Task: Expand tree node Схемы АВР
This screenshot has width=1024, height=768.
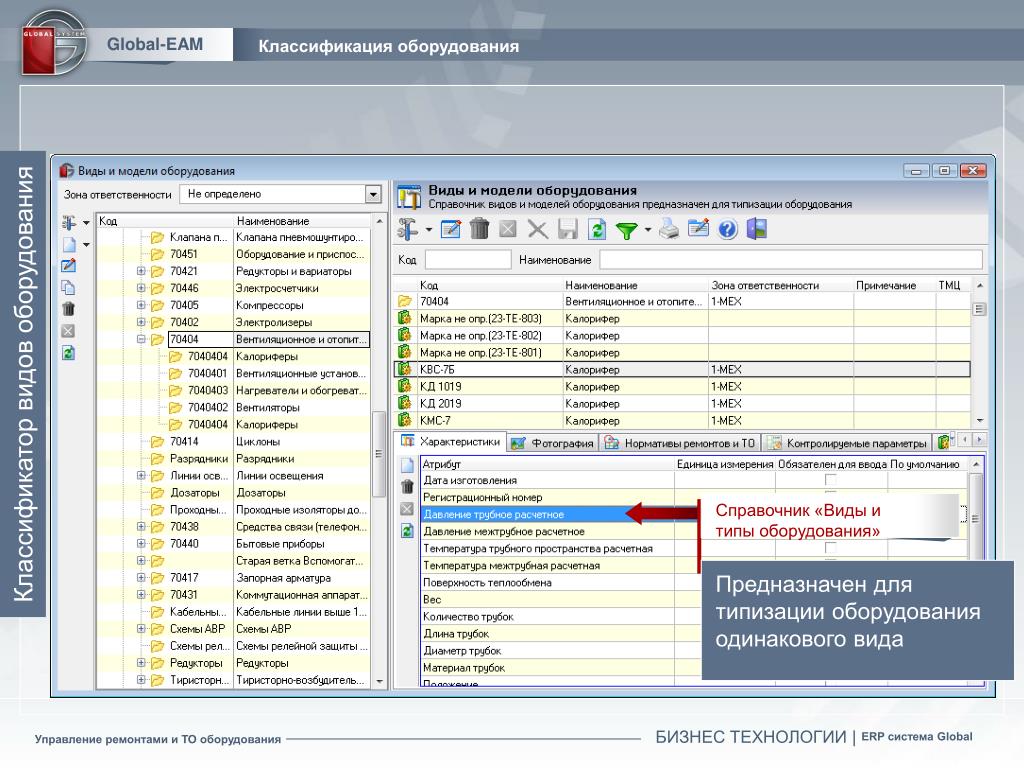Action: [x=141, y=629]
